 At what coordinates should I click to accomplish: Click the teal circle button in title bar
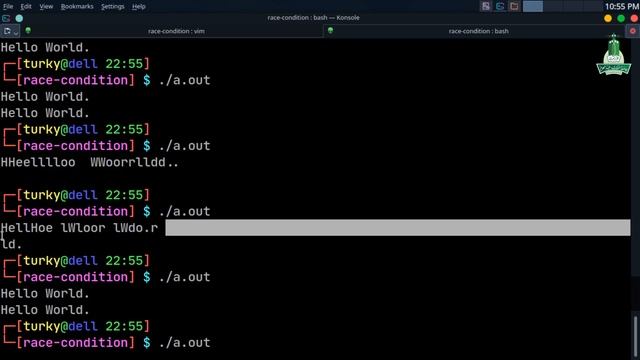coord(19,18)
